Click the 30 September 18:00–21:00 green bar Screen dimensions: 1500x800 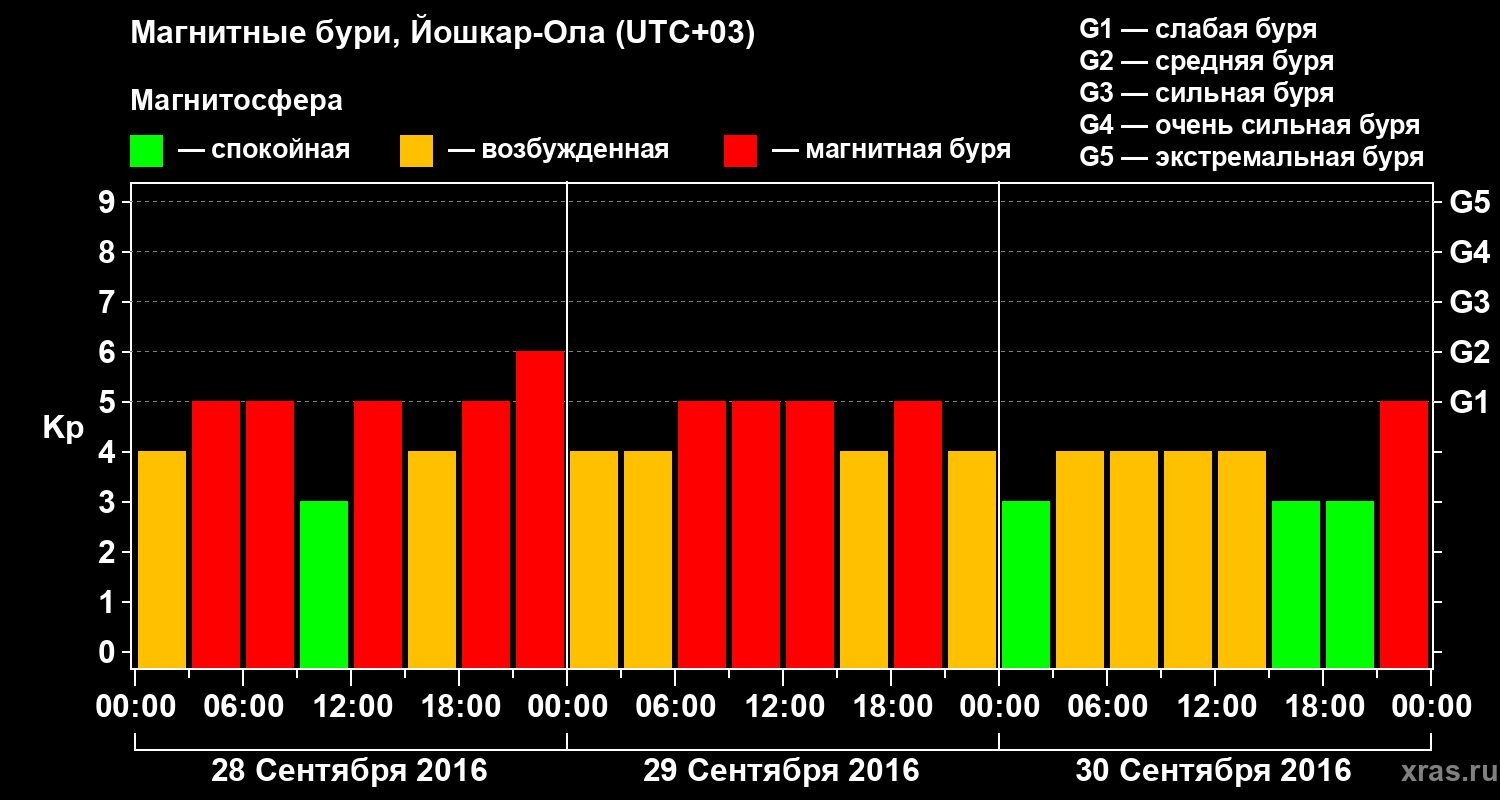point(1350,584)
